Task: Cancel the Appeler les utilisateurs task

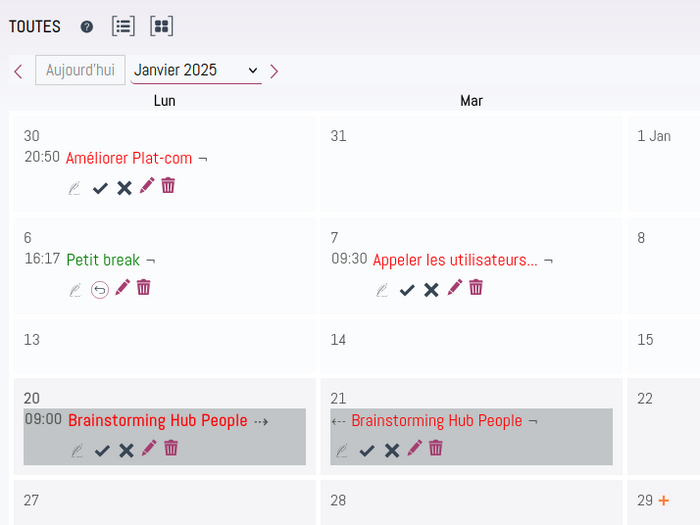Action: pos(431,290)
